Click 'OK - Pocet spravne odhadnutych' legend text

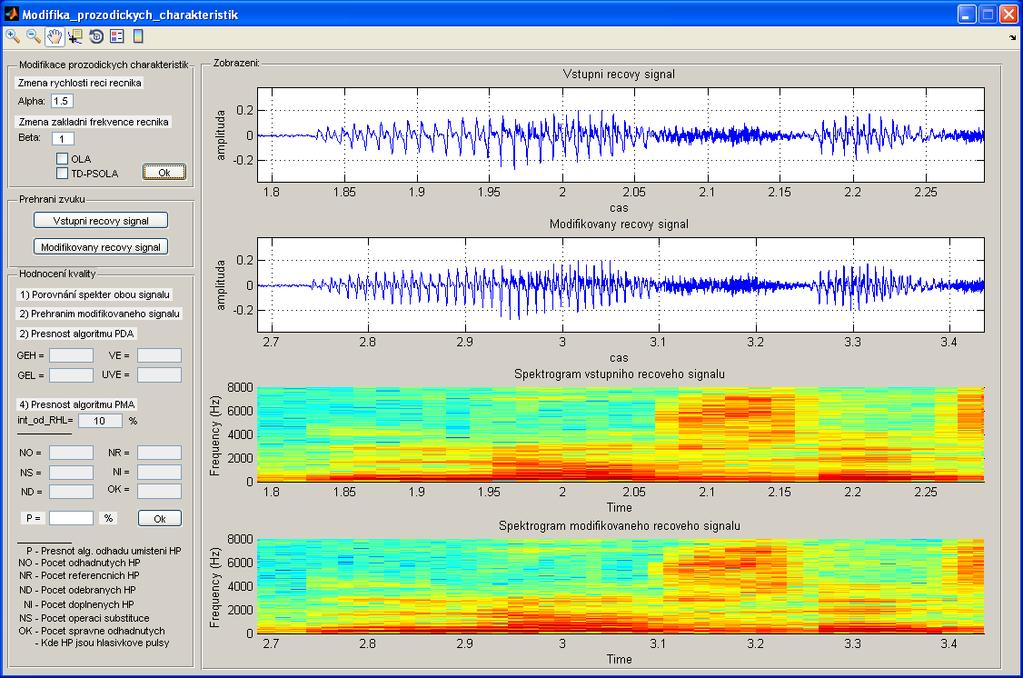pyautogui.click(x=91, y=631)
